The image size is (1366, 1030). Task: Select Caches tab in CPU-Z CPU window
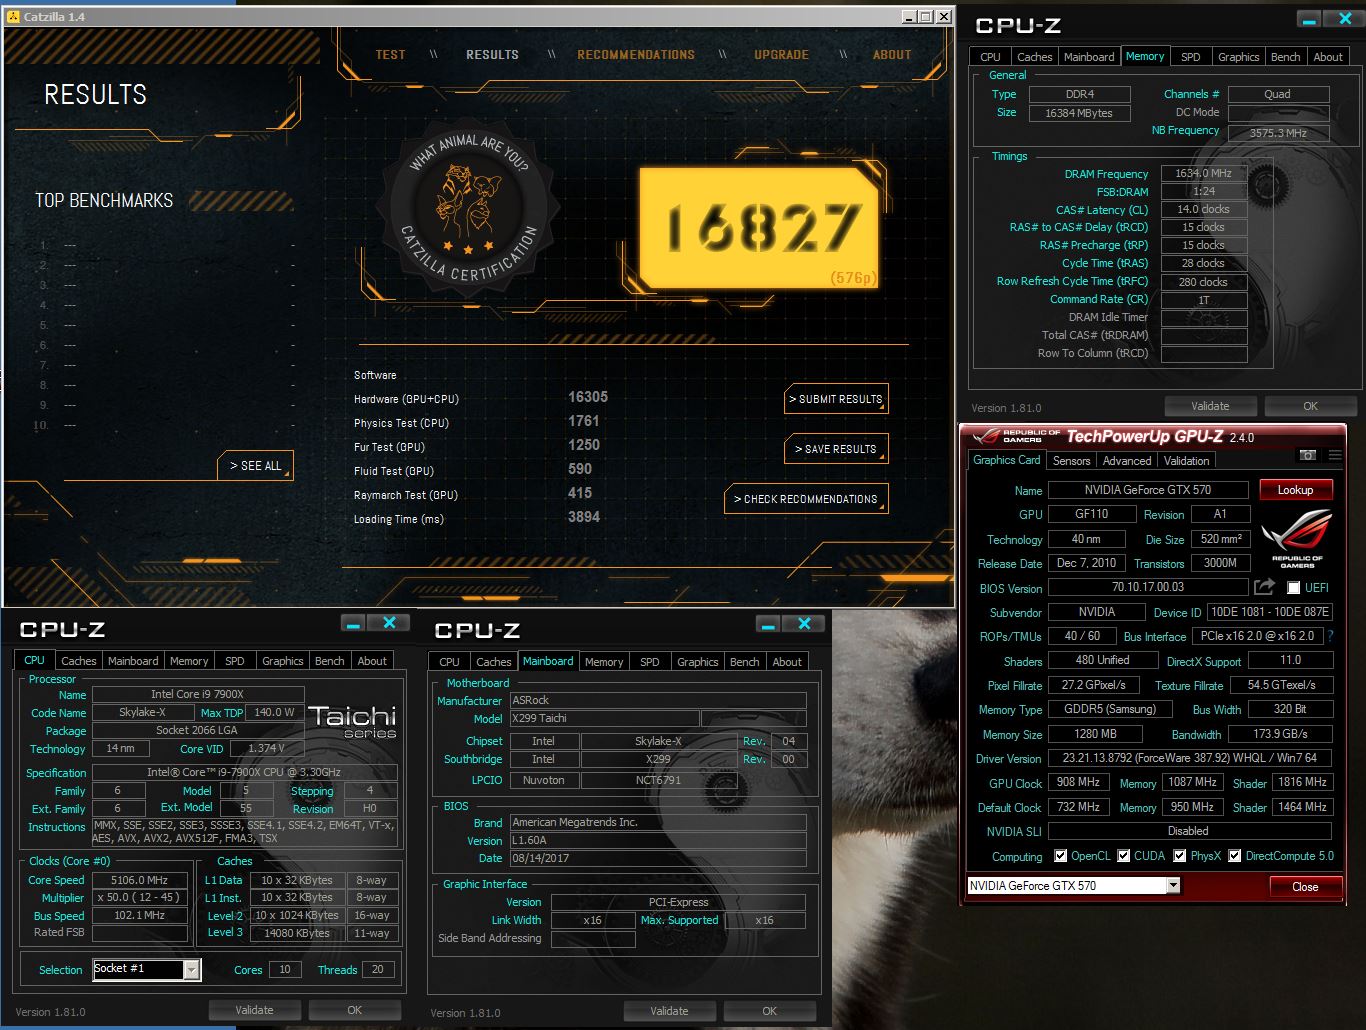(x=79, y=661)
